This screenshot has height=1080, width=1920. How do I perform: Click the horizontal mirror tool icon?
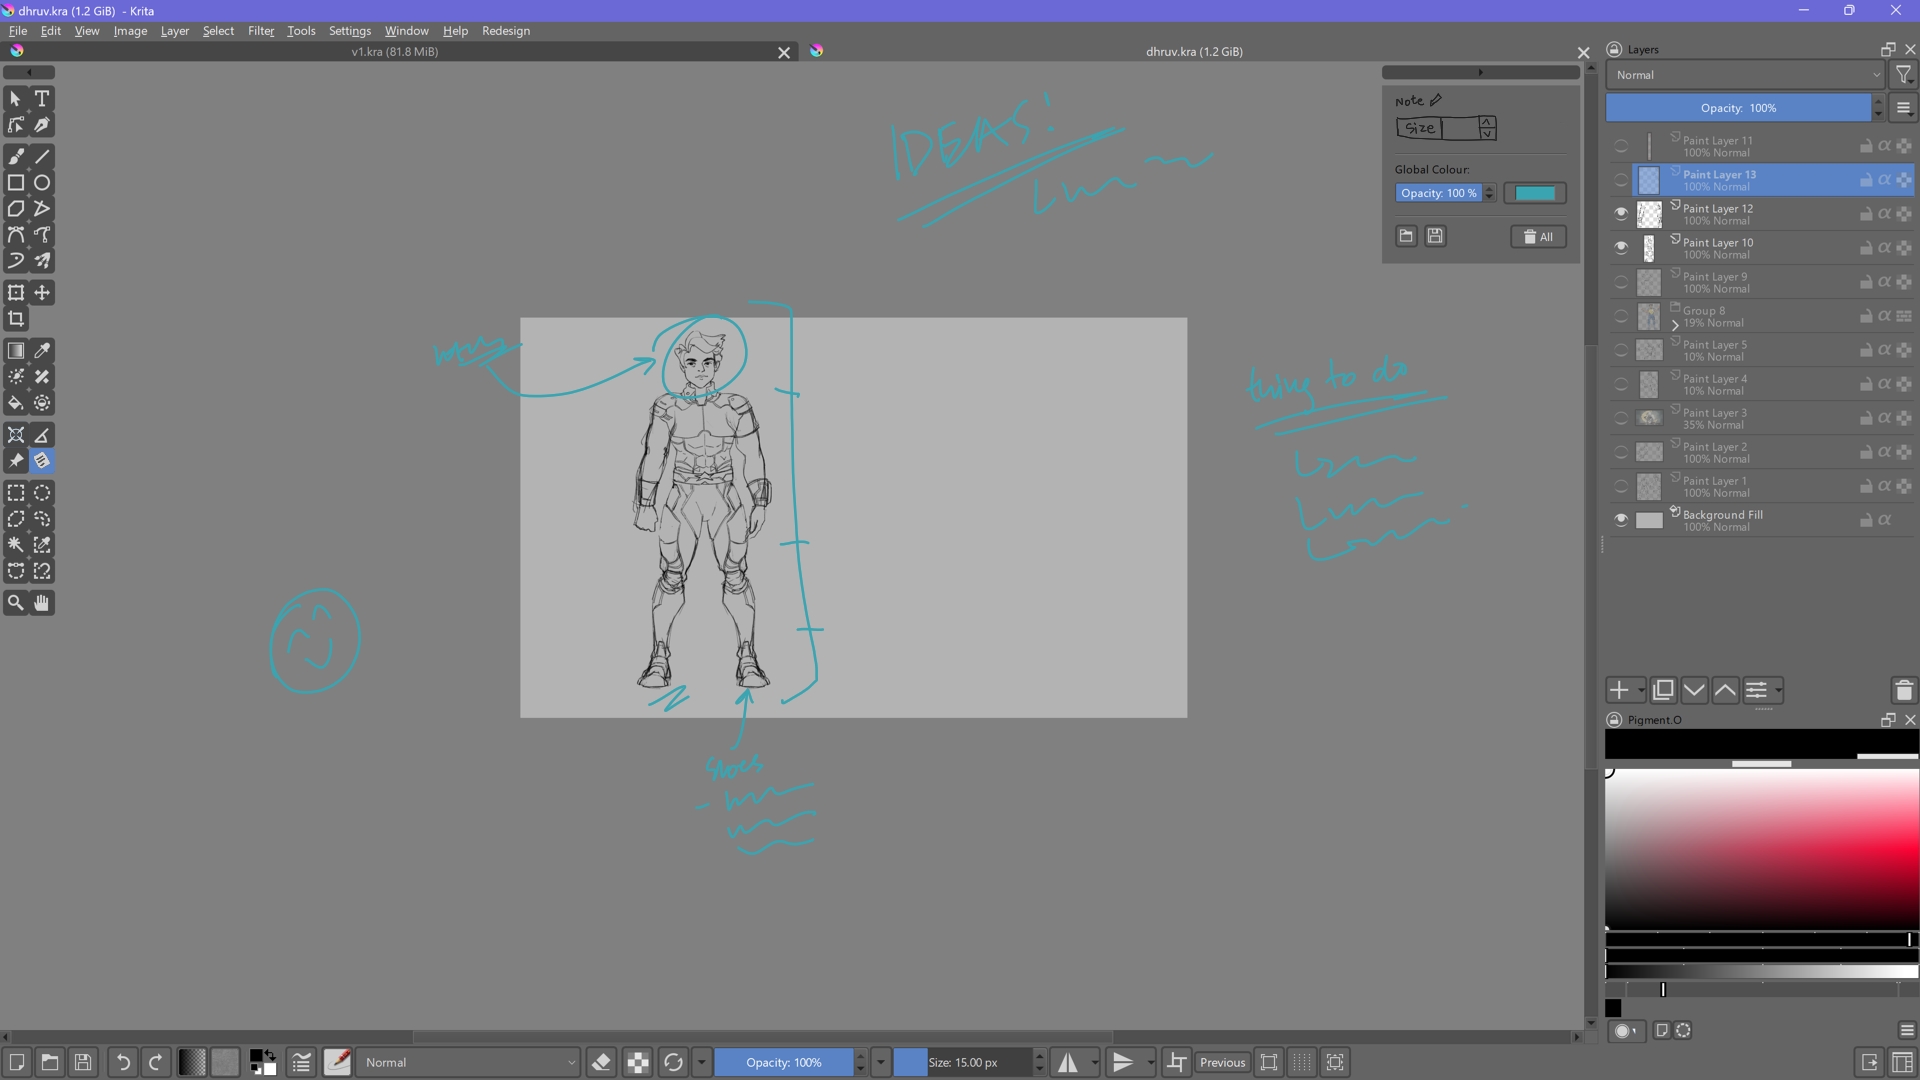tap(1068, 1062)
